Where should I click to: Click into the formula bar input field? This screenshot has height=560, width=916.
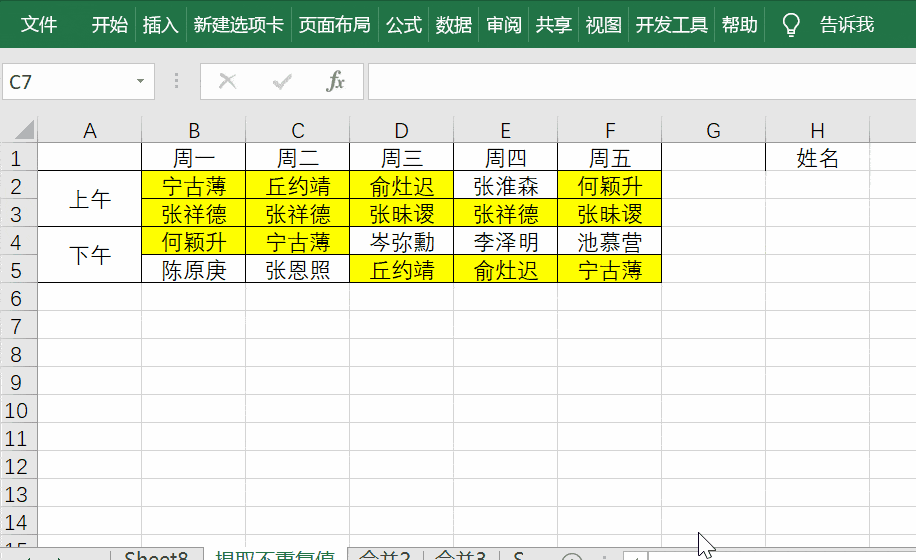[x=640, y=82]
